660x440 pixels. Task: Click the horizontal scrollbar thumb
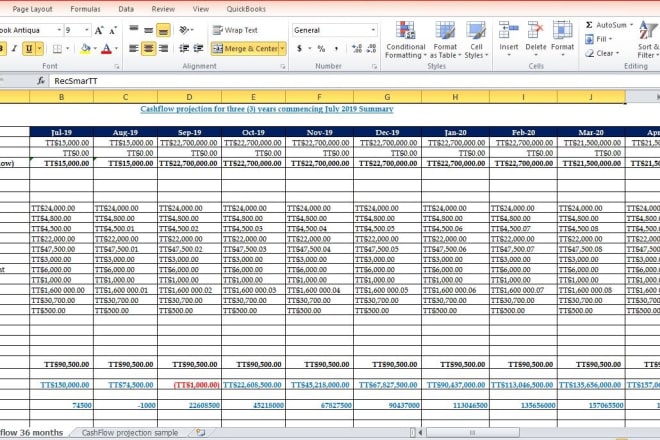click(472, 432)
